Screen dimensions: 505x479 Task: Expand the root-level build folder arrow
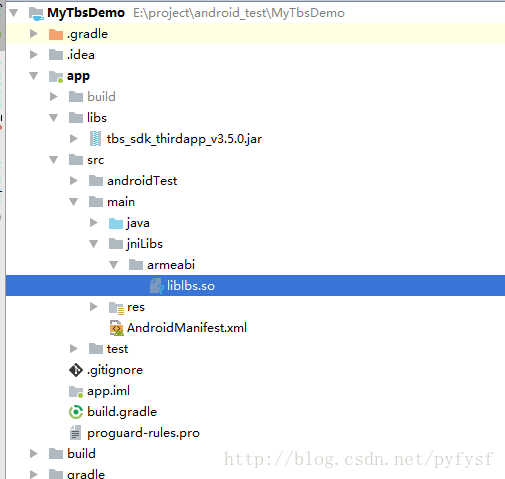pos(33,454)
